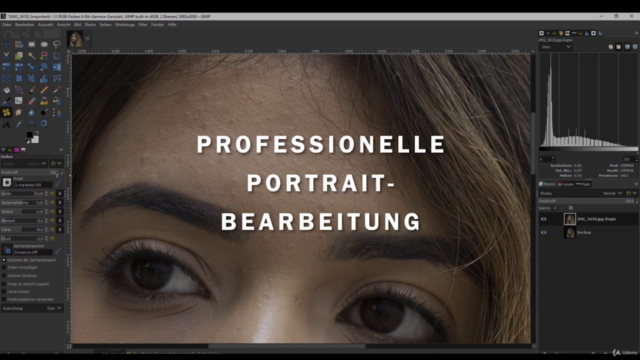Select the Measure compass tool
The width and height of the screenshot is (640, 360).
[31, 124]
